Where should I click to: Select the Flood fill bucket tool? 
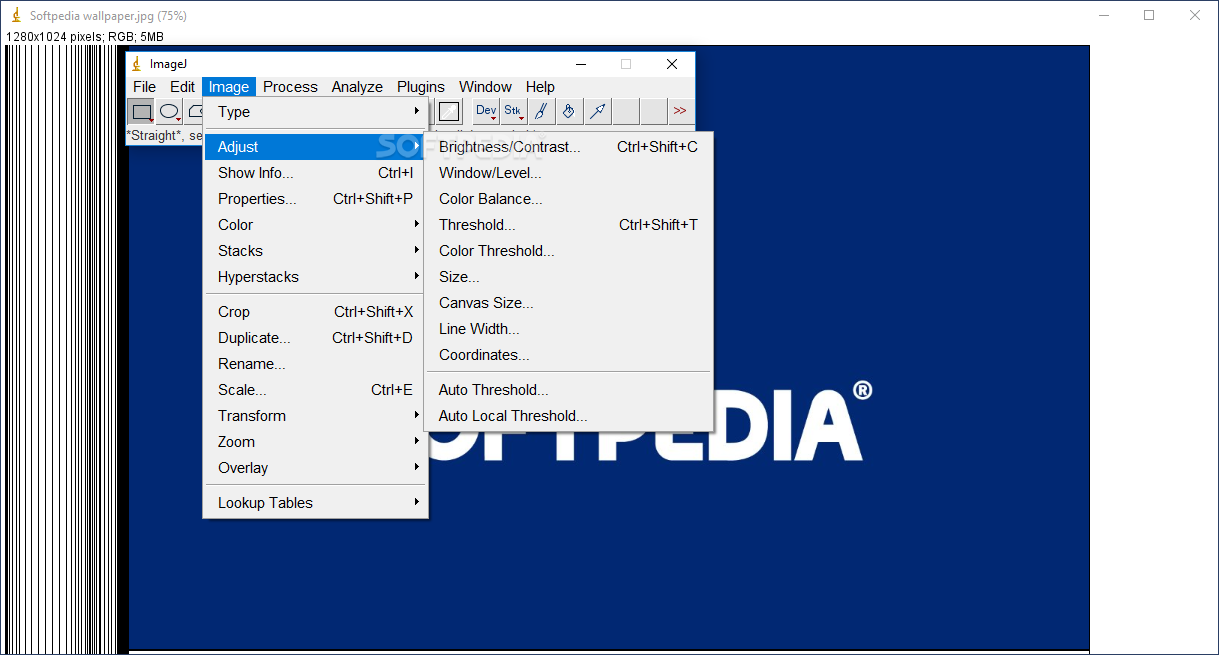[569, 111]
